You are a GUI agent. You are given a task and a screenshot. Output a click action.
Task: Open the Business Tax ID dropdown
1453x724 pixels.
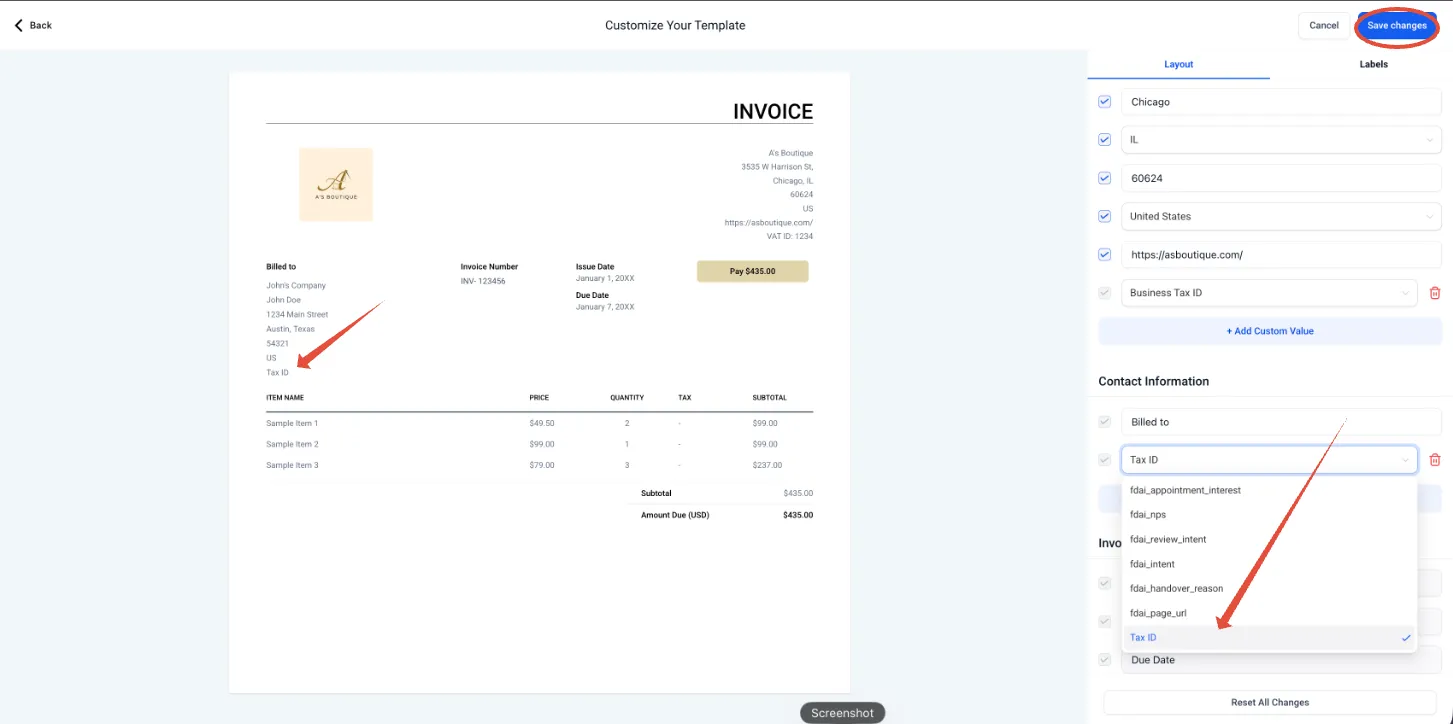1269,293
